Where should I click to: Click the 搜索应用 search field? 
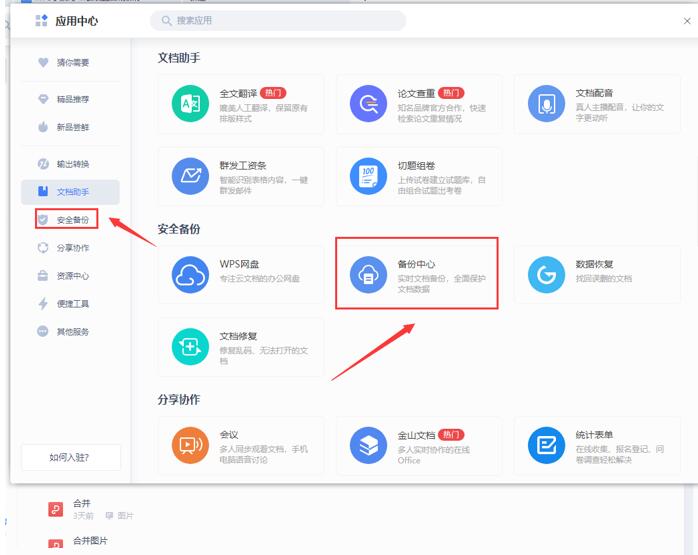[278, 21]
